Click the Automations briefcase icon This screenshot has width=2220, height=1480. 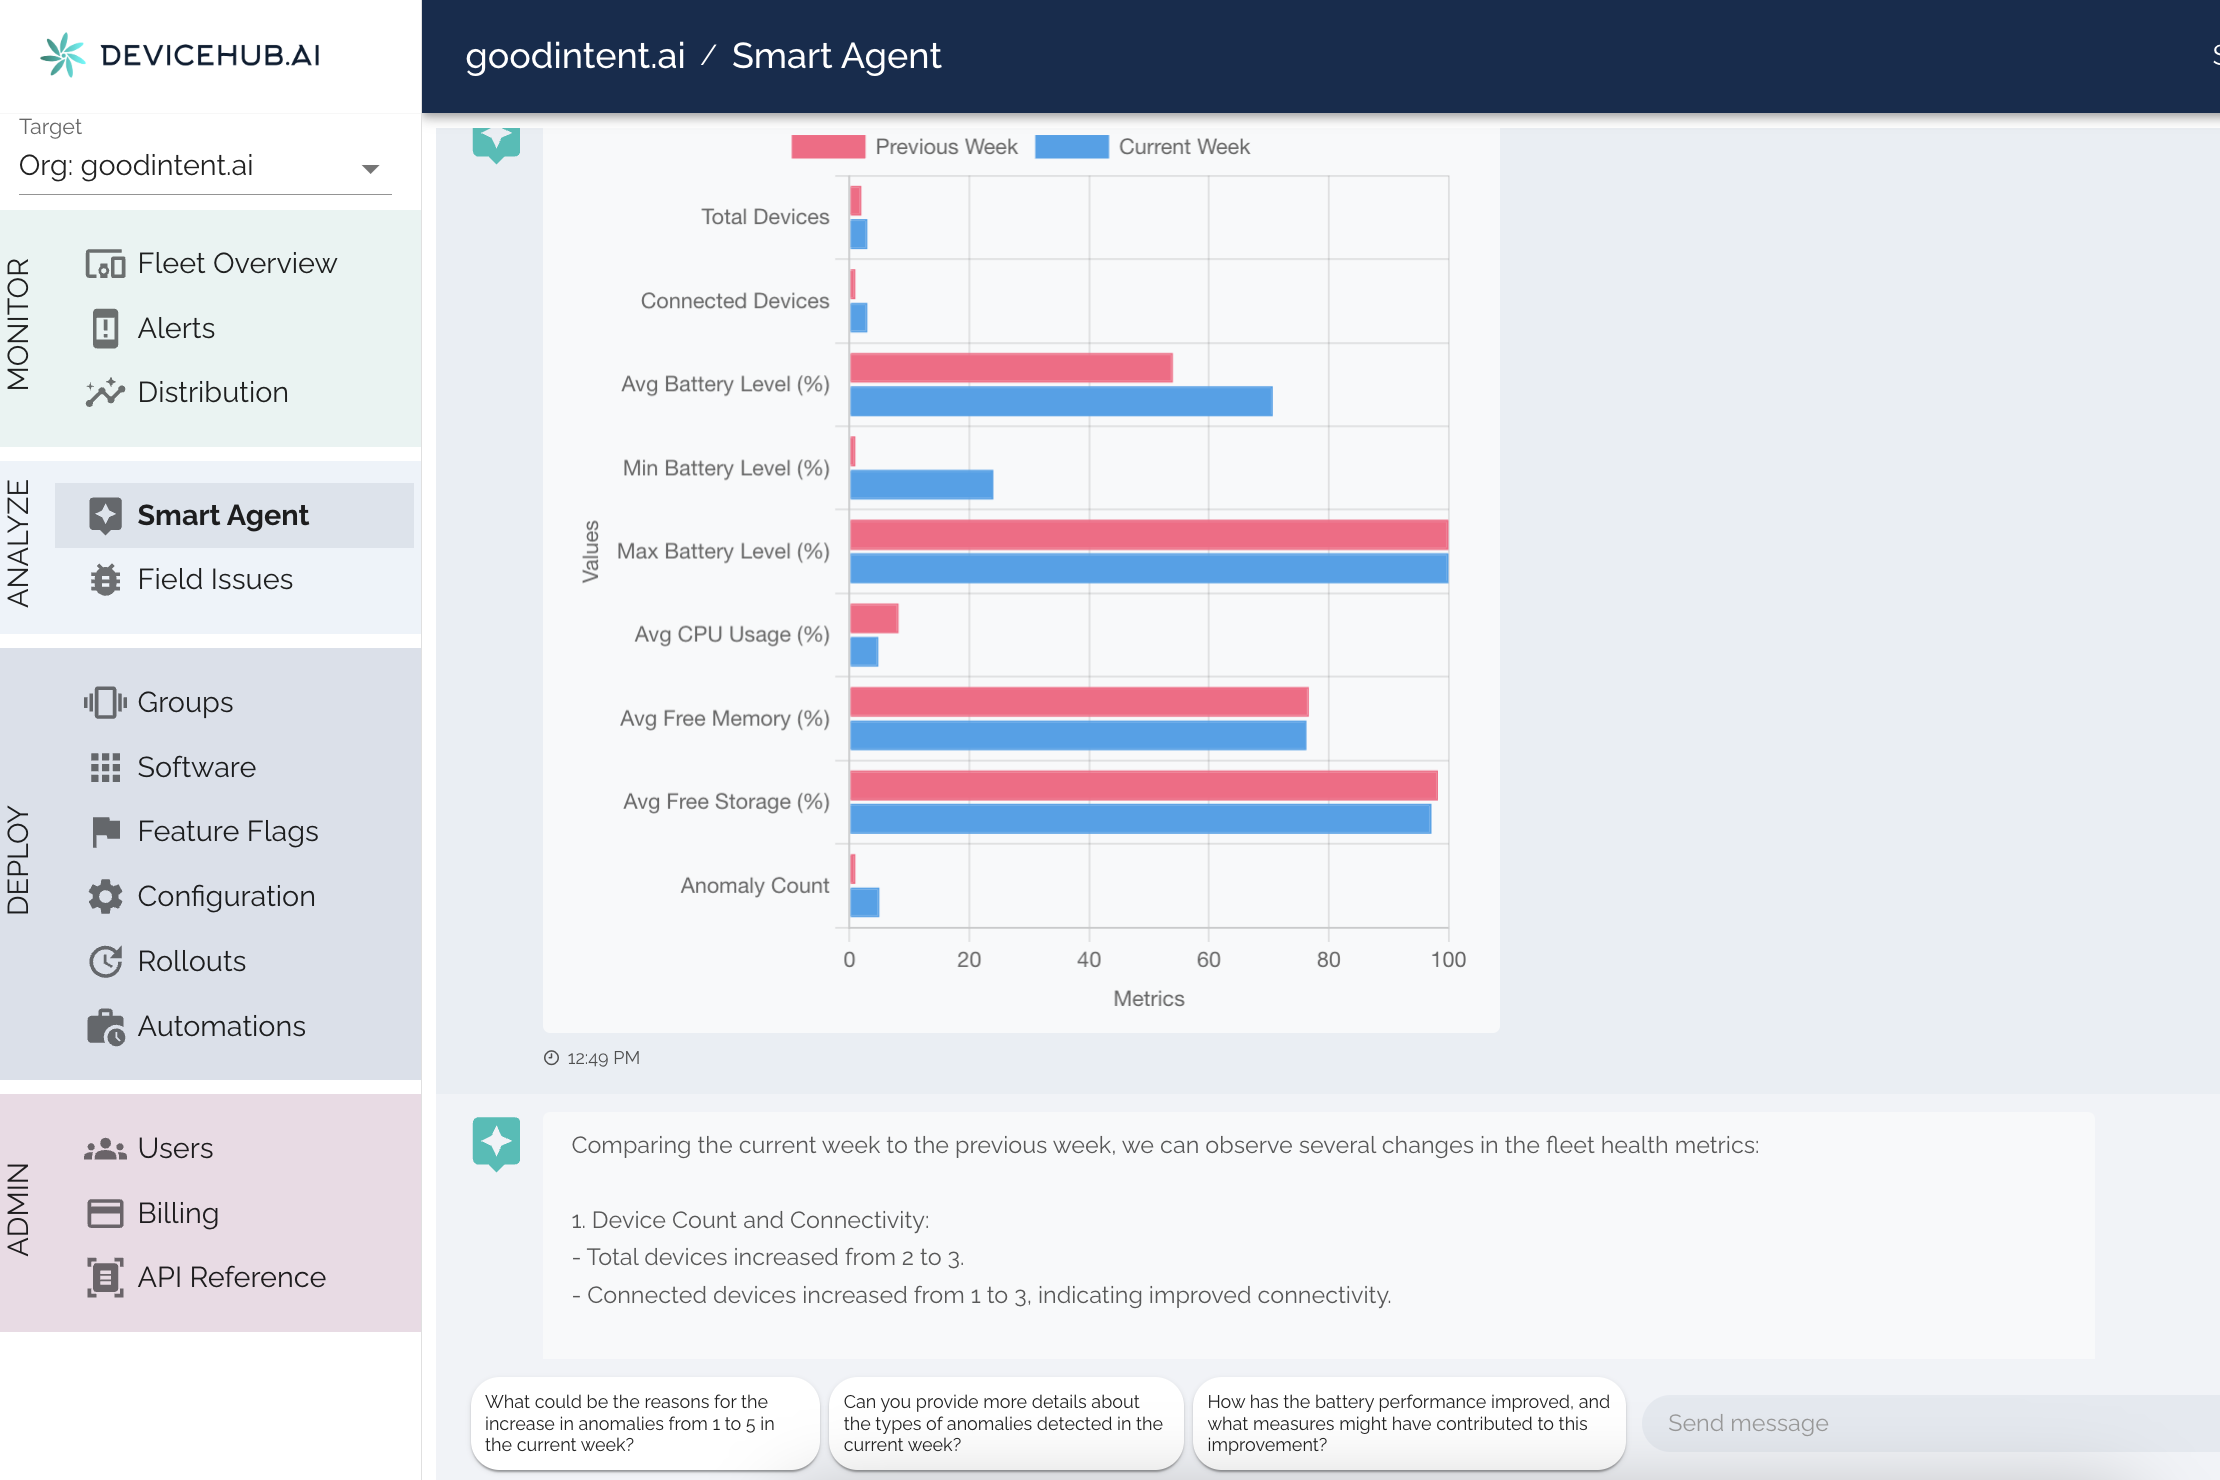[x=105, y=1026]
